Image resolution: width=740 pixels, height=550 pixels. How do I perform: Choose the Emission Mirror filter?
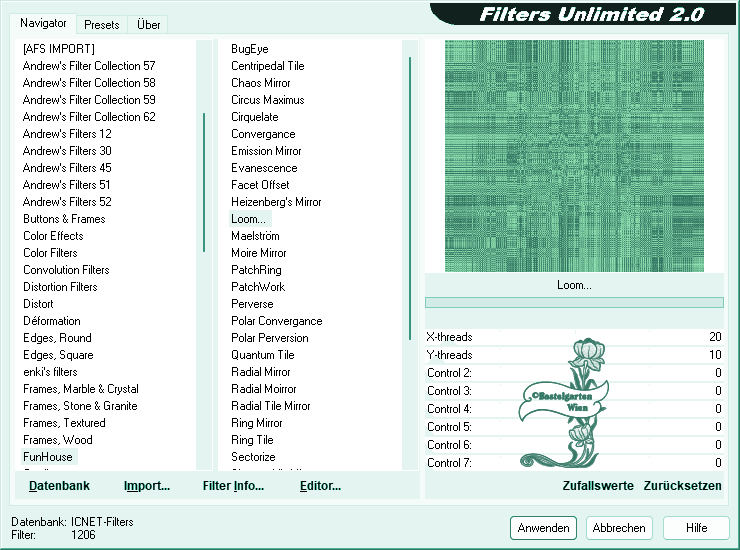(x=266, y=151)
